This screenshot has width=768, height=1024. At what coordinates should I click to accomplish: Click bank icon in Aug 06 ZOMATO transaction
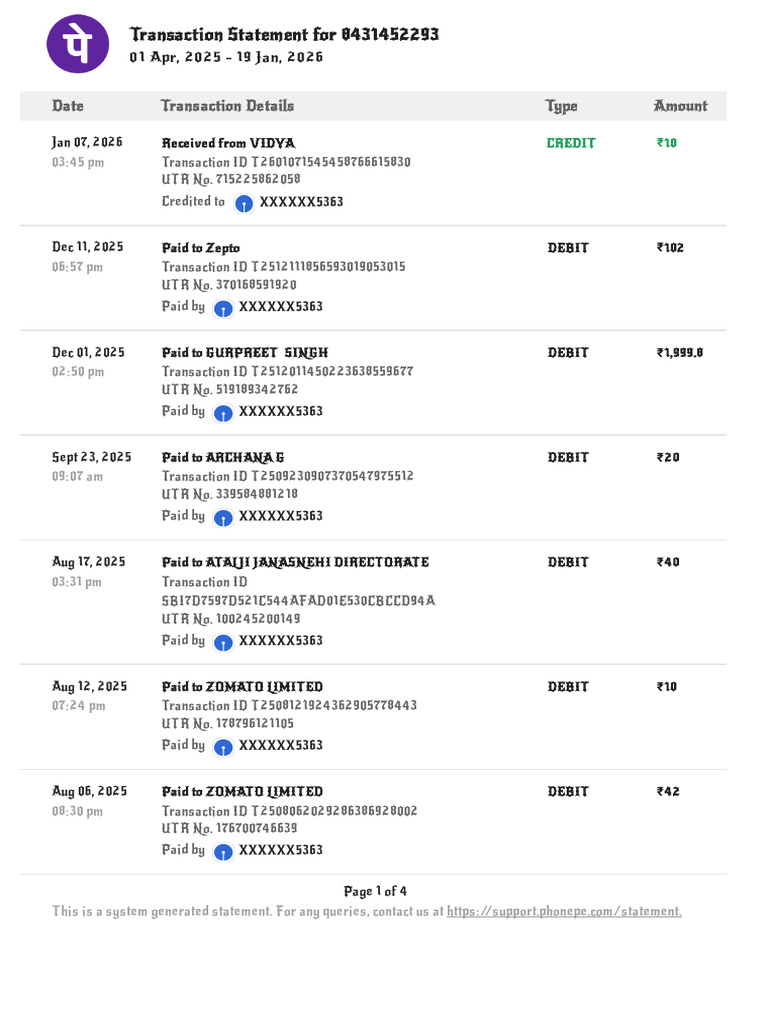click(x=224, y=852)
